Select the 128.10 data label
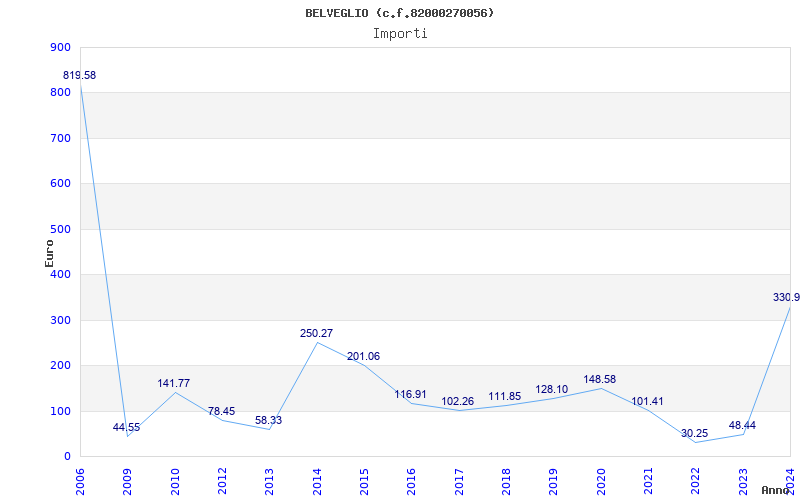This screenshot has height=500, width=800. click(552, 390)
